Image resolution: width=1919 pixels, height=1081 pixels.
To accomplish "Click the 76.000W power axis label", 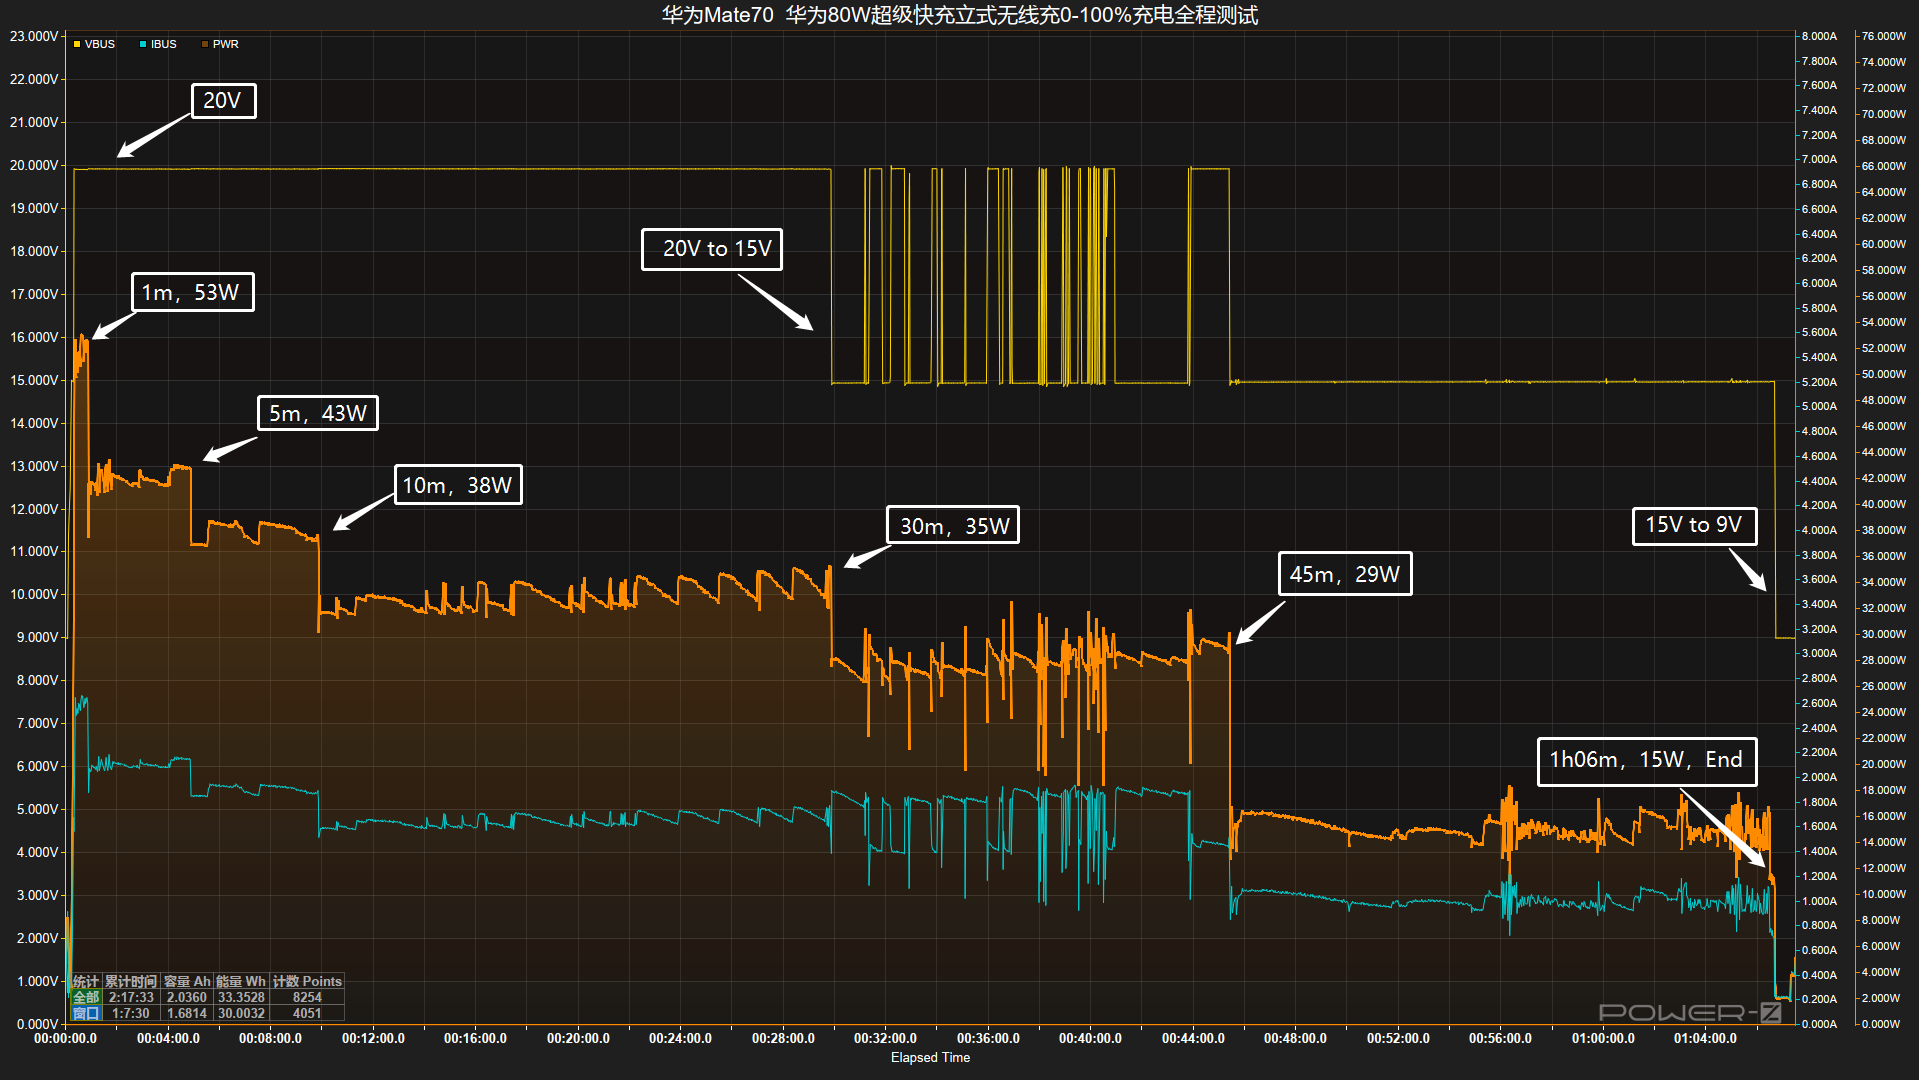I will [x=1883, y=36].
